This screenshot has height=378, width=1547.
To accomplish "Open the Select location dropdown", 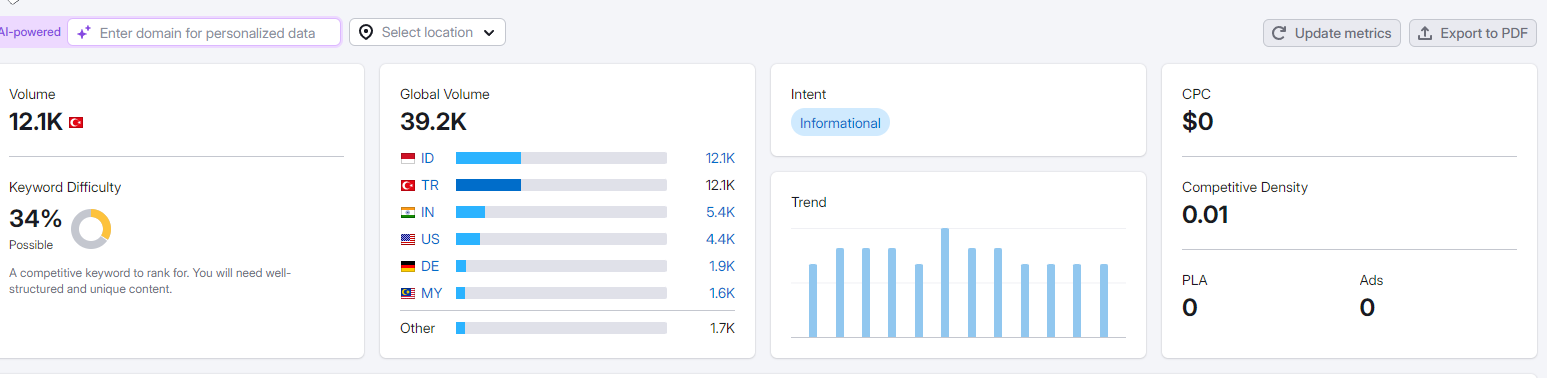I will (x=427, y=32).
